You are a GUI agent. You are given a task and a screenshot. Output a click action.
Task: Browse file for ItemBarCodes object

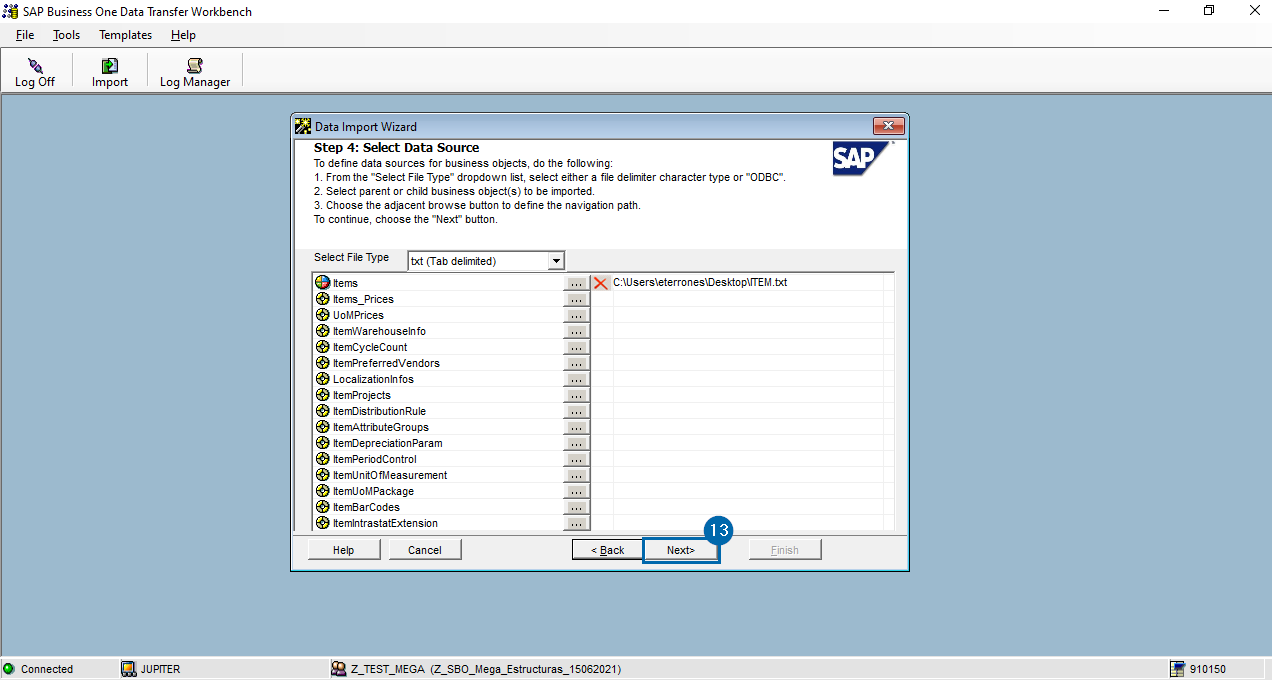pos(576,507)
